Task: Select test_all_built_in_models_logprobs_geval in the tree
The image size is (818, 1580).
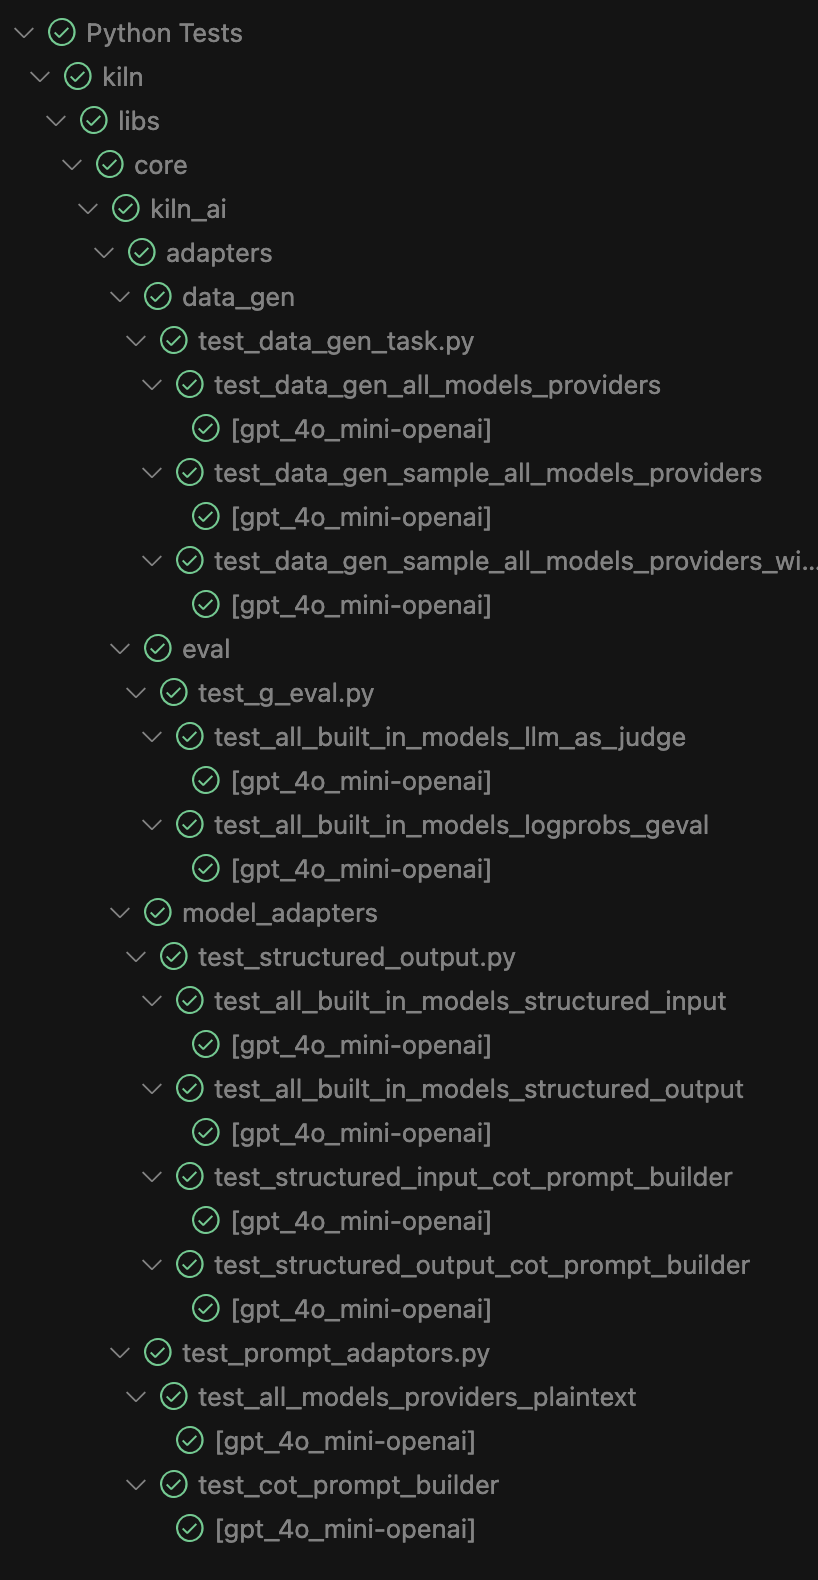Action: [x=461, y=824]
